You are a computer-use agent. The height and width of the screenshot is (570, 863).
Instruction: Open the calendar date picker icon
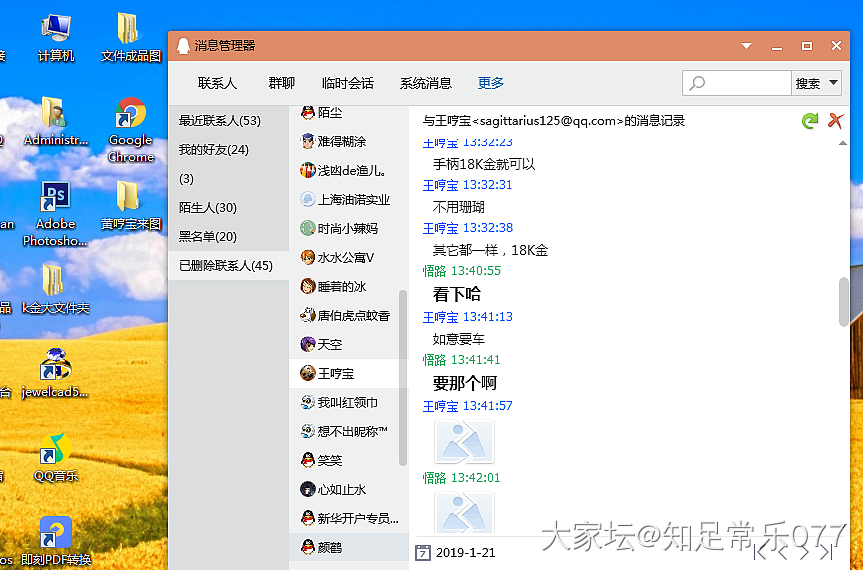[x=423, y=552]
